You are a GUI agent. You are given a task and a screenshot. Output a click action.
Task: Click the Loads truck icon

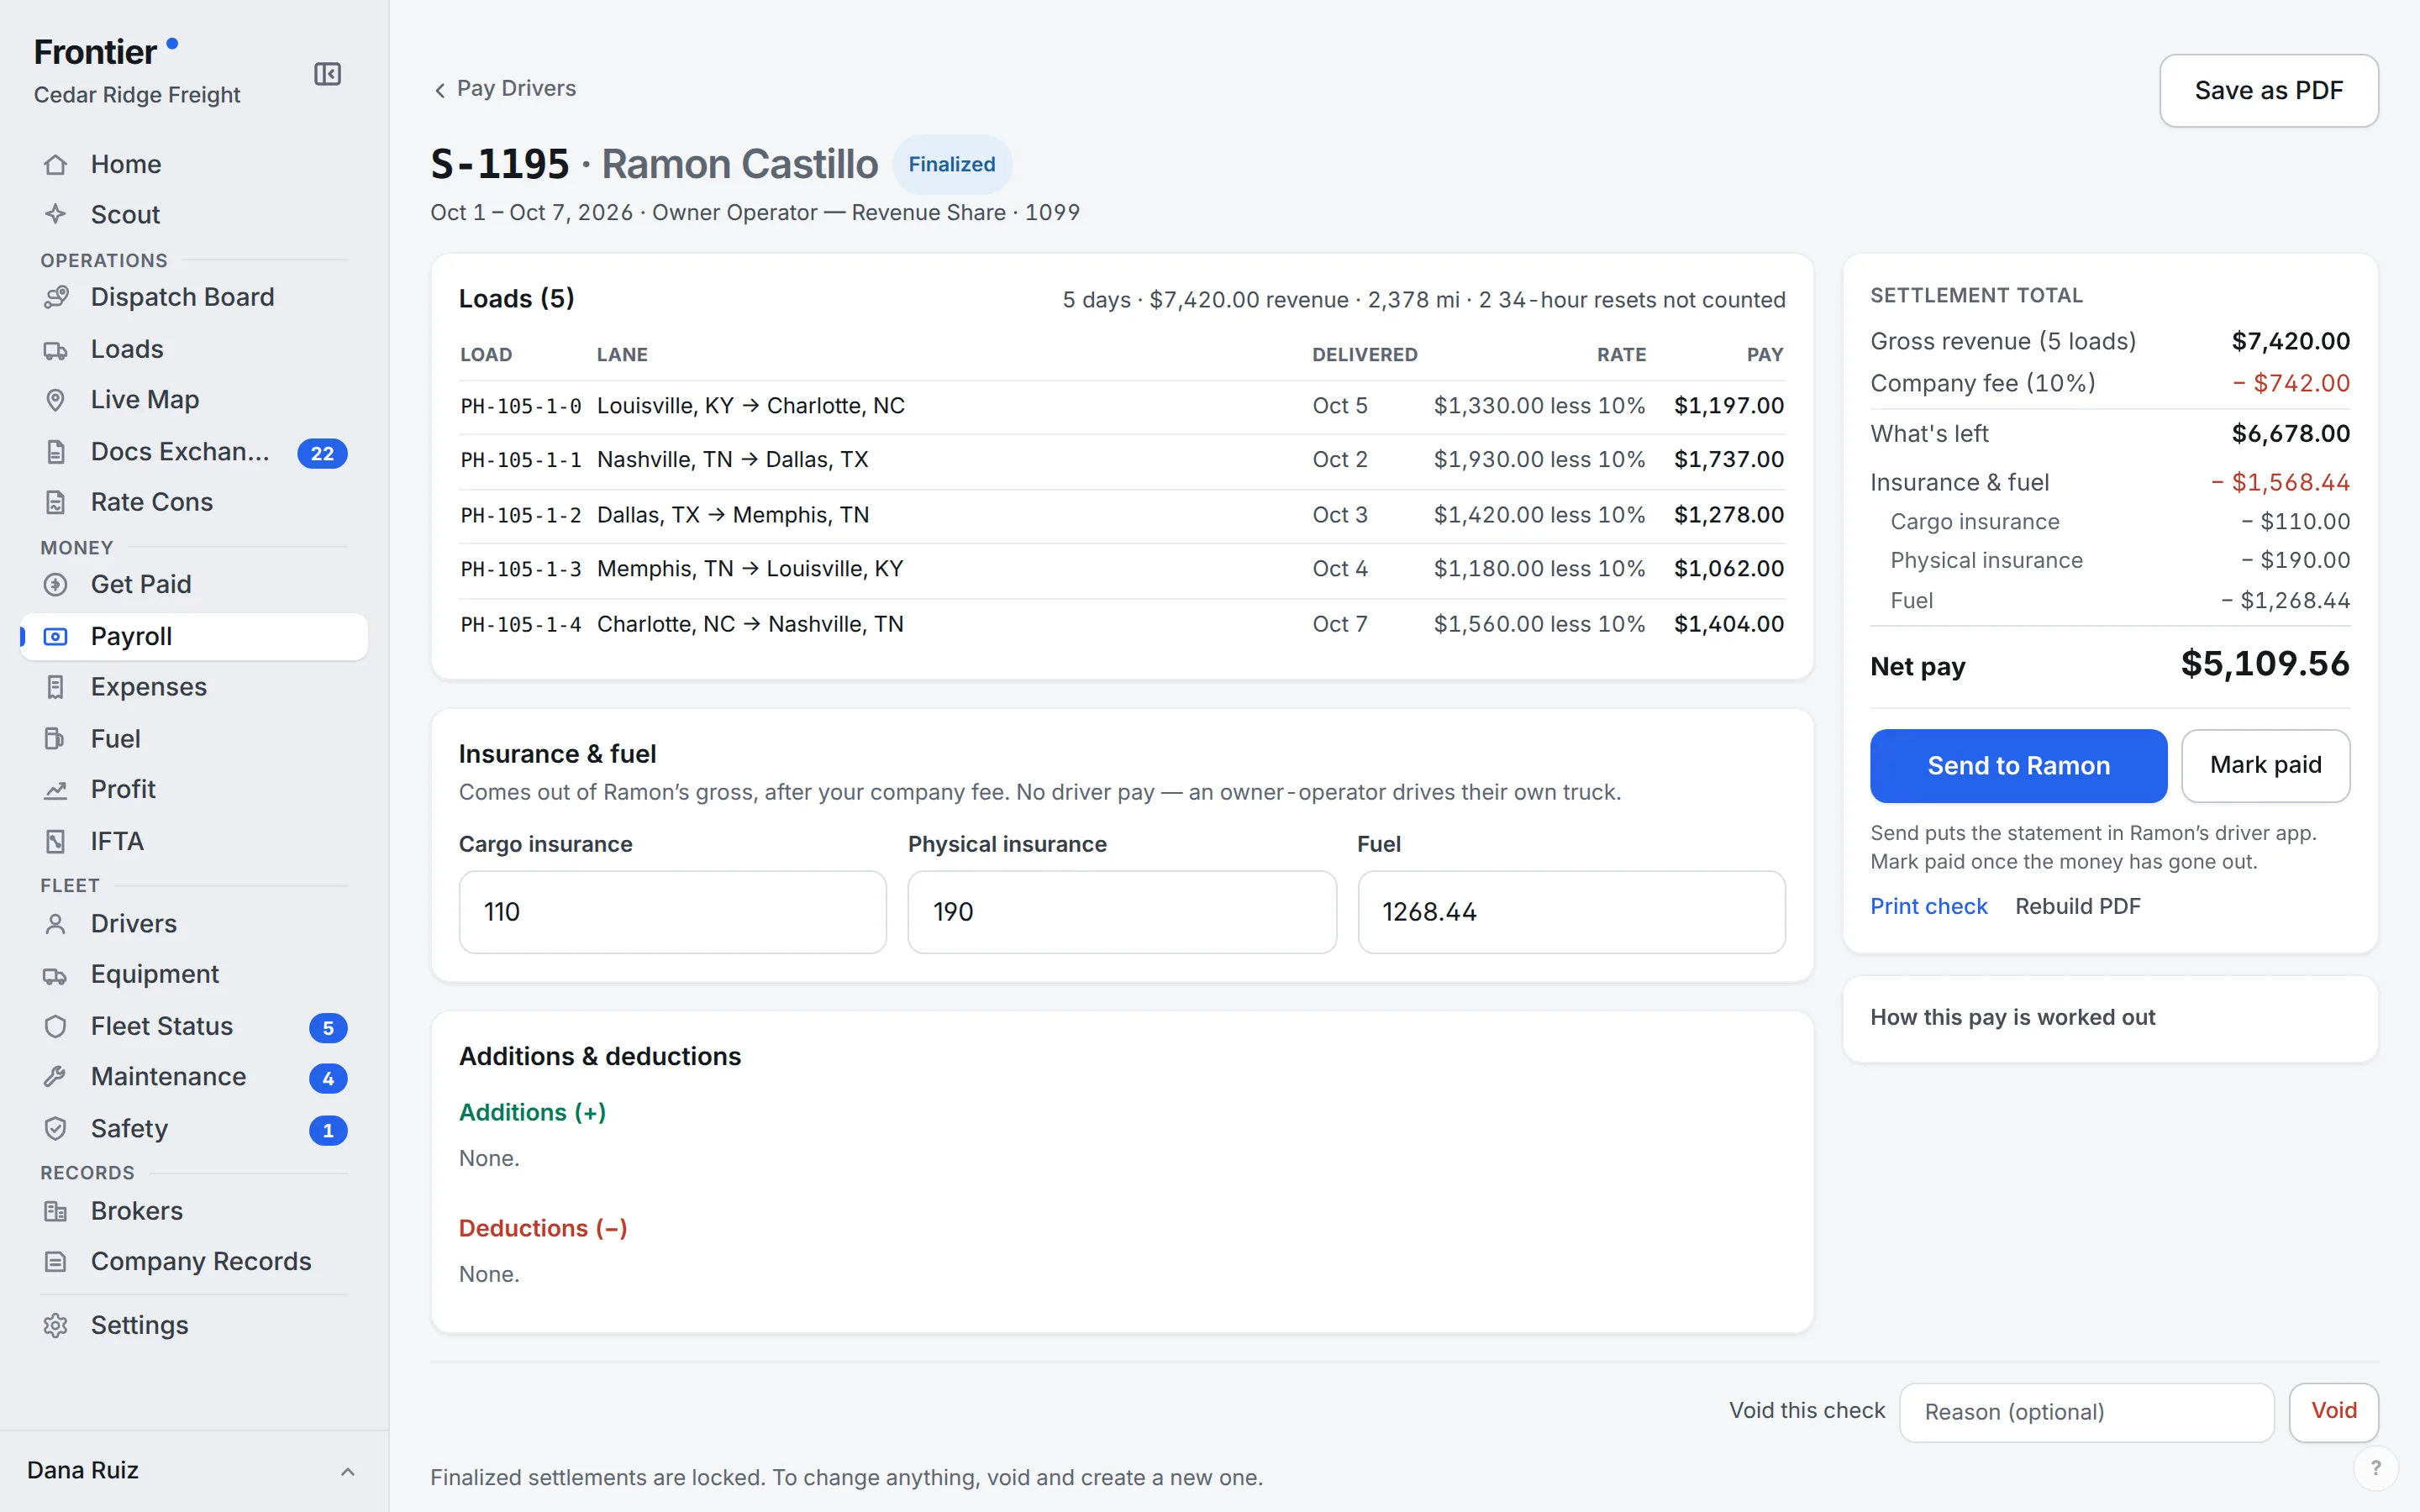[x=56, y=349]
